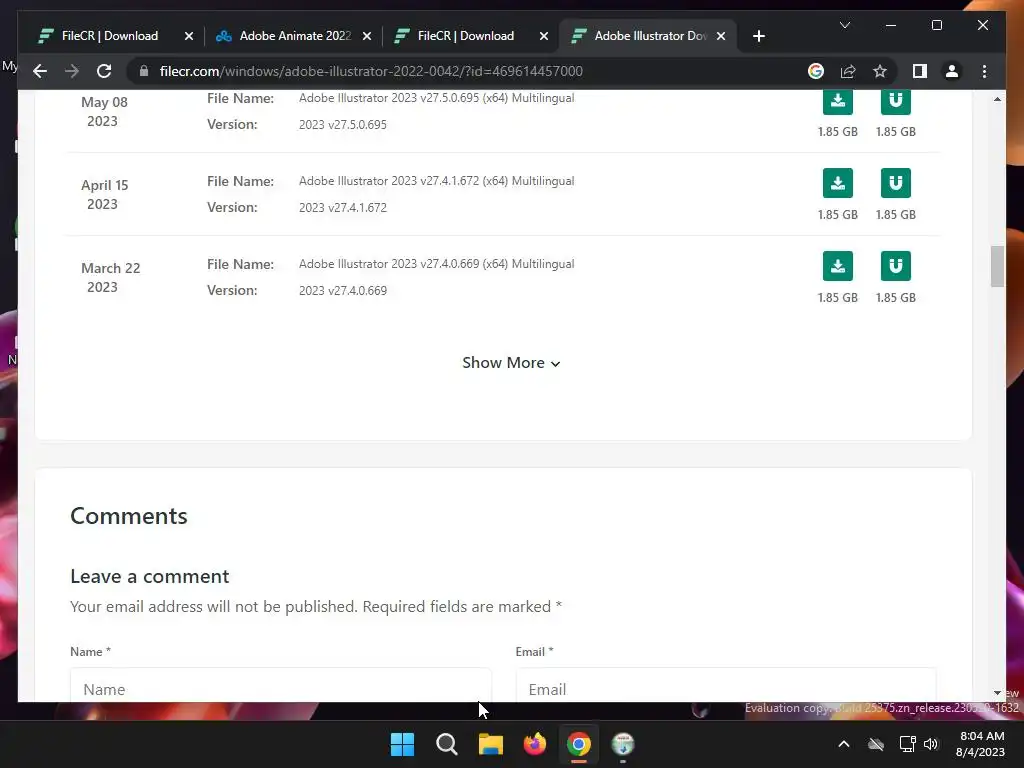Open File Explorer from taskbar

click(x=490, y=744)
